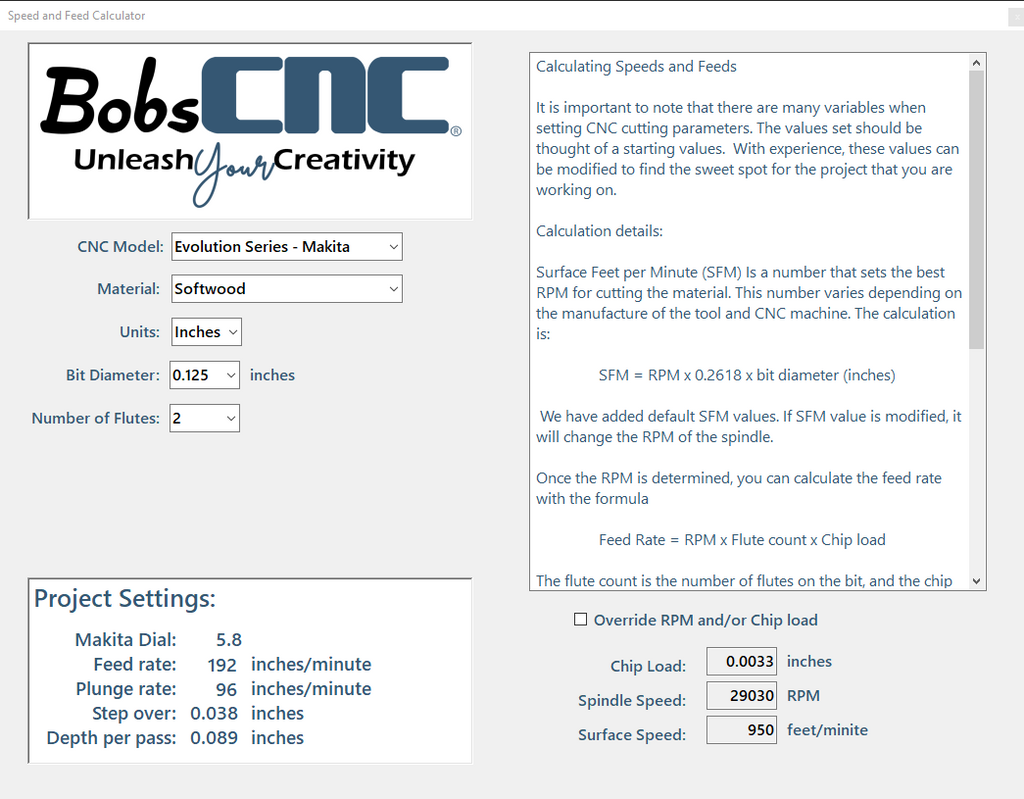The height and width of the screenshot is (799, 1024).
Task: Click the feet/minite unit label
Action: (x=827, y=730)
